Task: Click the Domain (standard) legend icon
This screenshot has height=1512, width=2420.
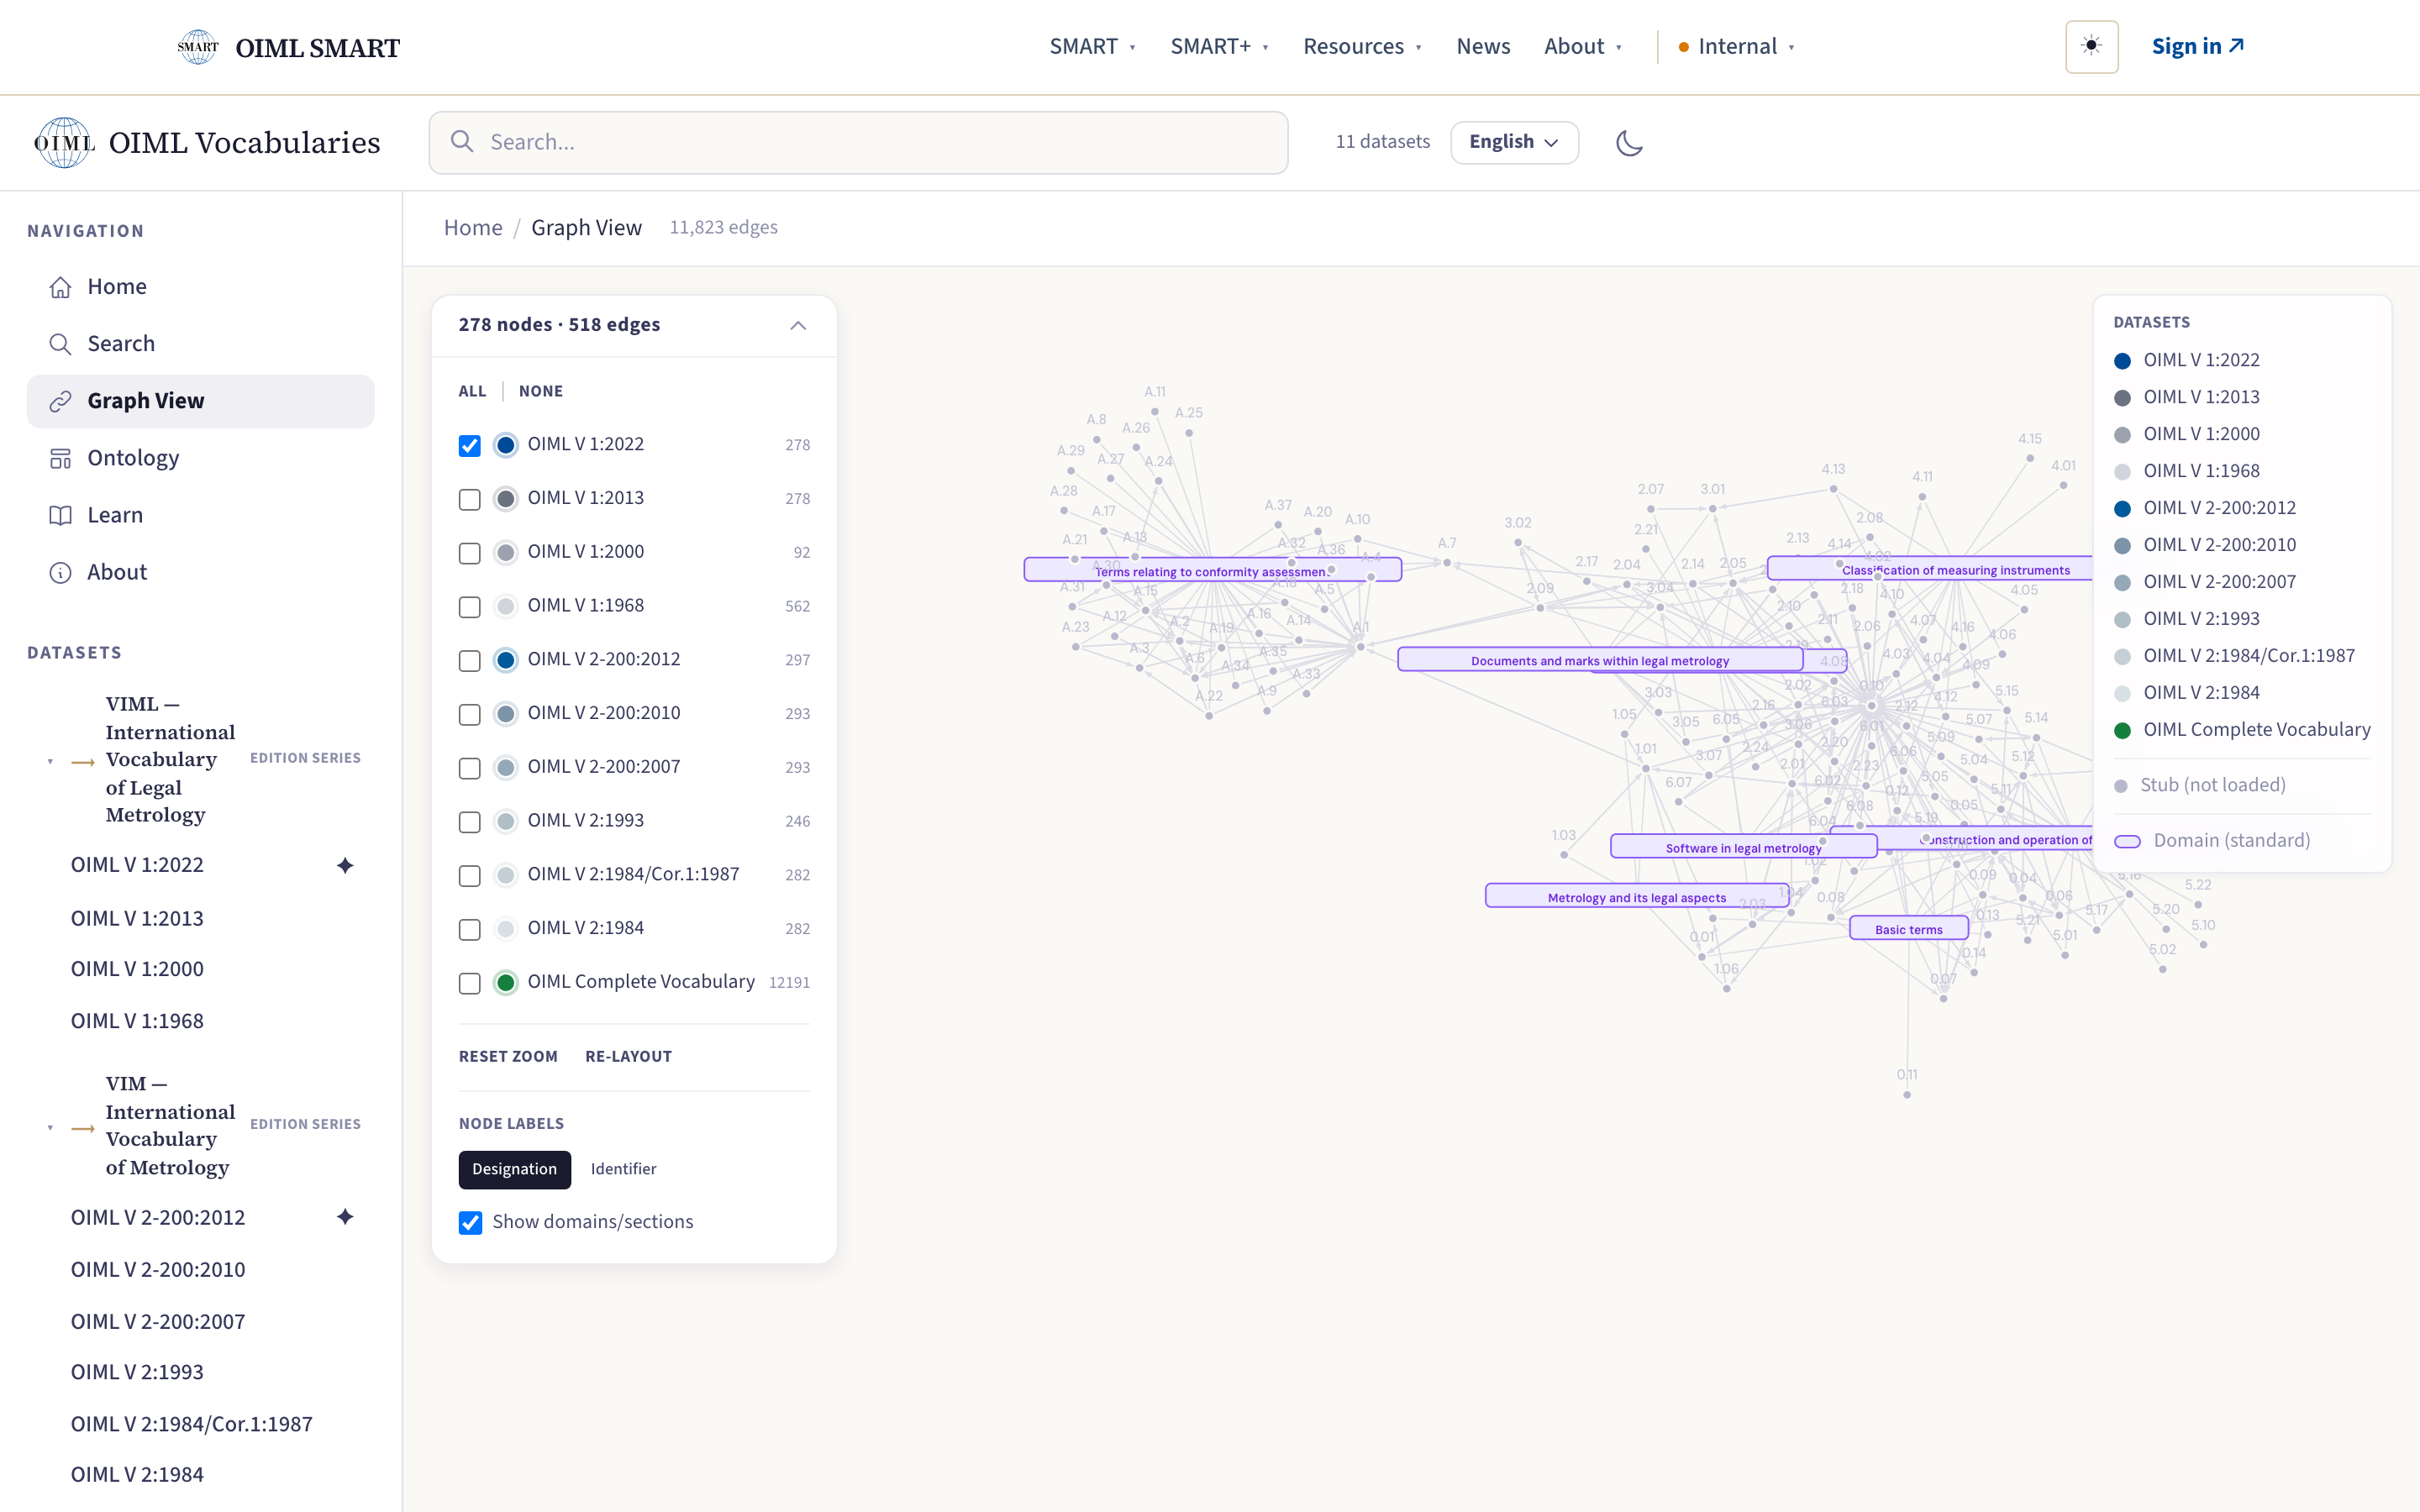Action: [x=2127, y=841]
